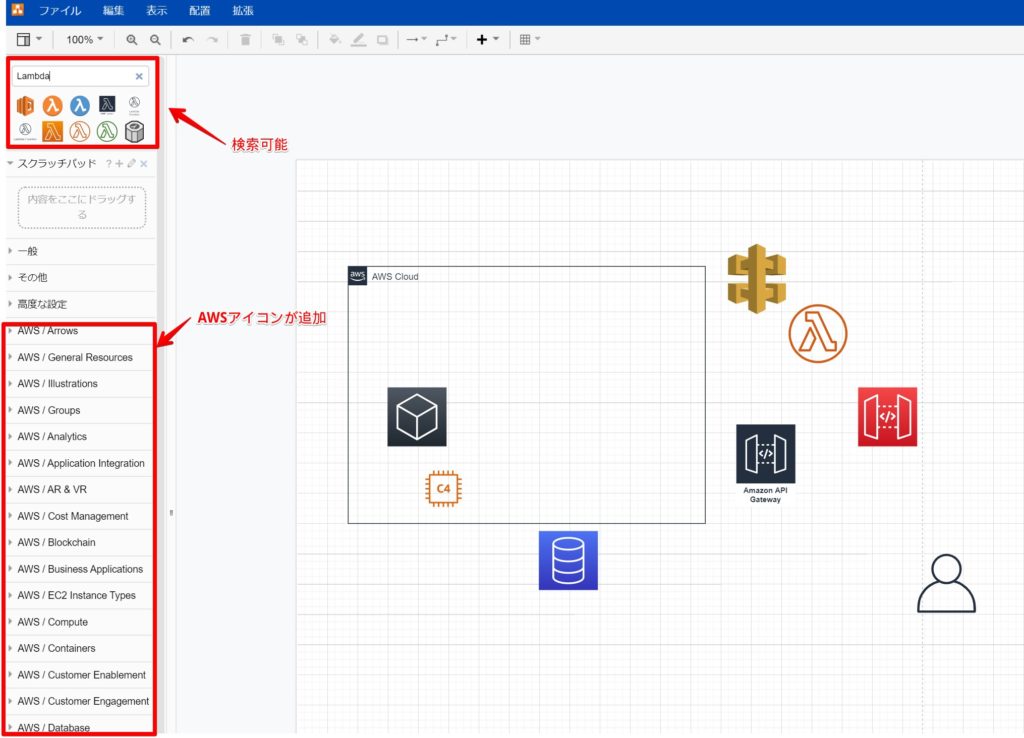This screenshot has width=1024, height=738.
Task: Expand AWS / Illustrations library
Action: [79, 384]
